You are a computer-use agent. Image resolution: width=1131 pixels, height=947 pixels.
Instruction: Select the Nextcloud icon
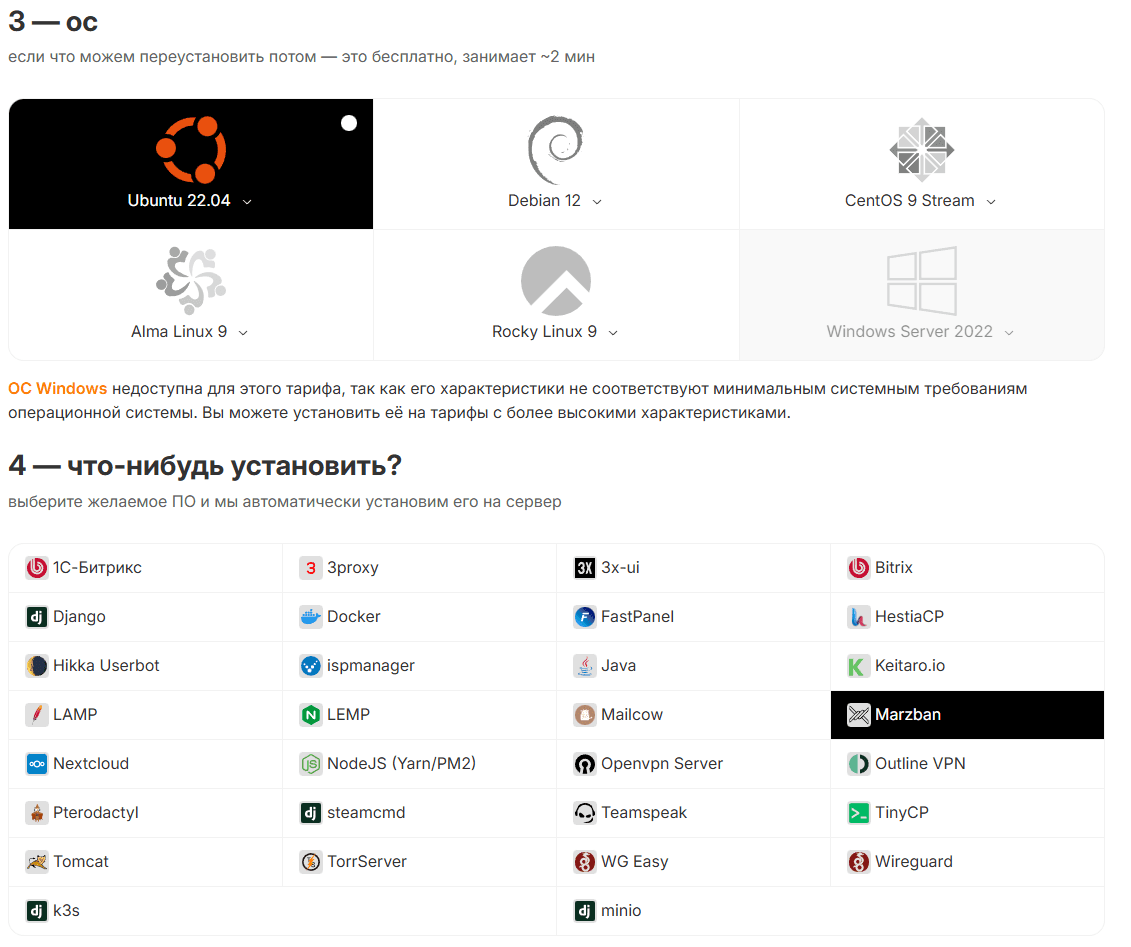[37, 764]
